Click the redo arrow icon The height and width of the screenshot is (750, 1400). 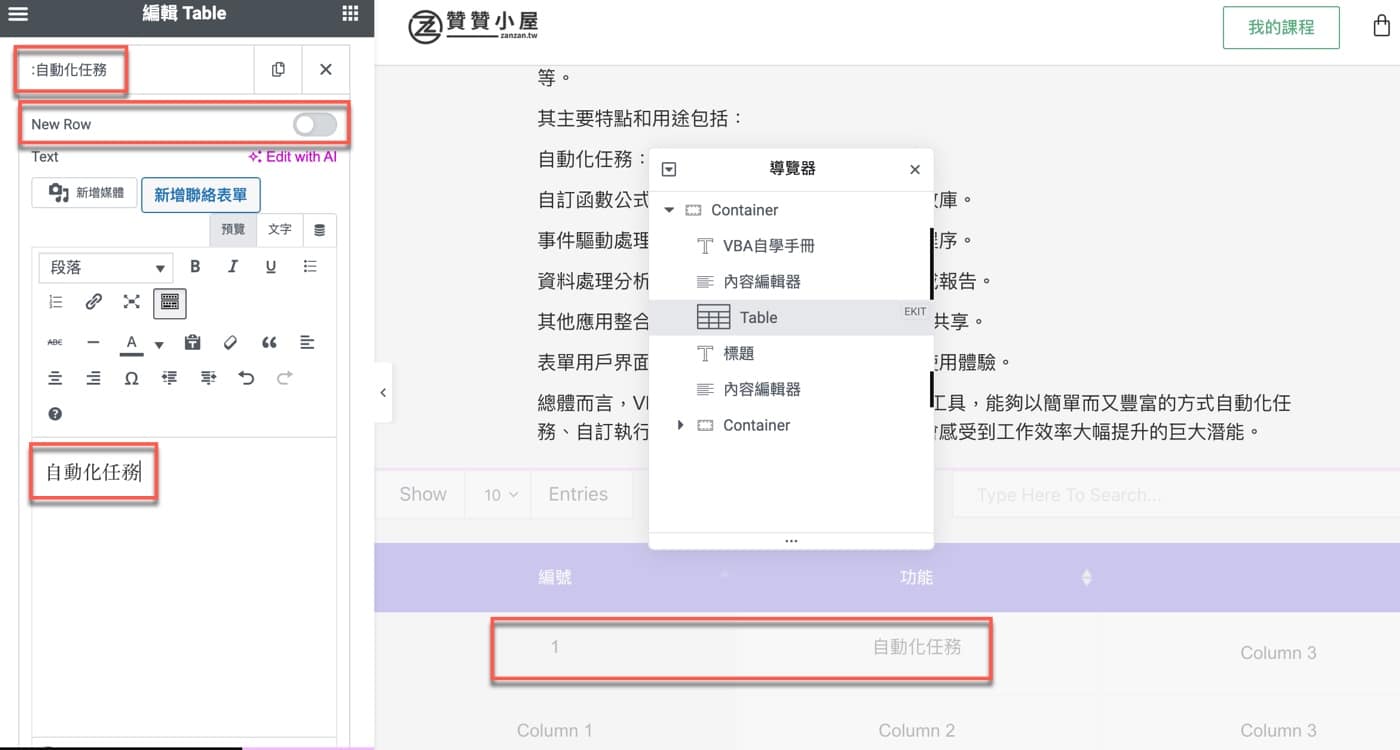[x=284, y=378]
